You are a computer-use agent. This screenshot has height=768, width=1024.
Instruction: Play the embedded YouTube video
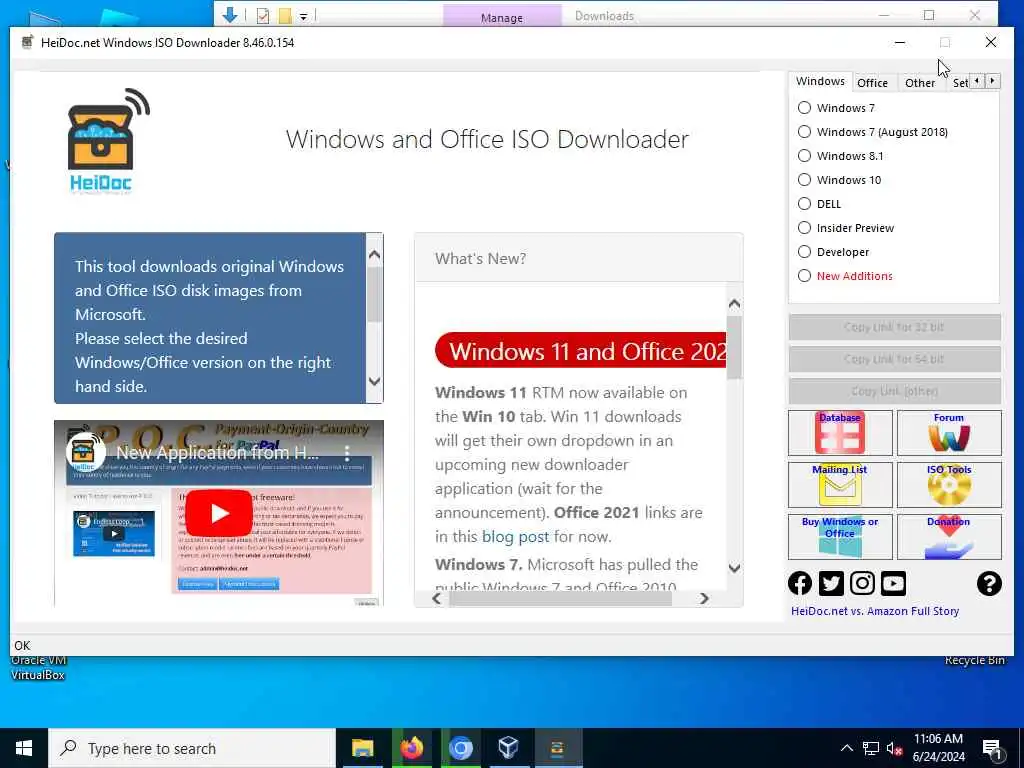click(x=219, y=513)
